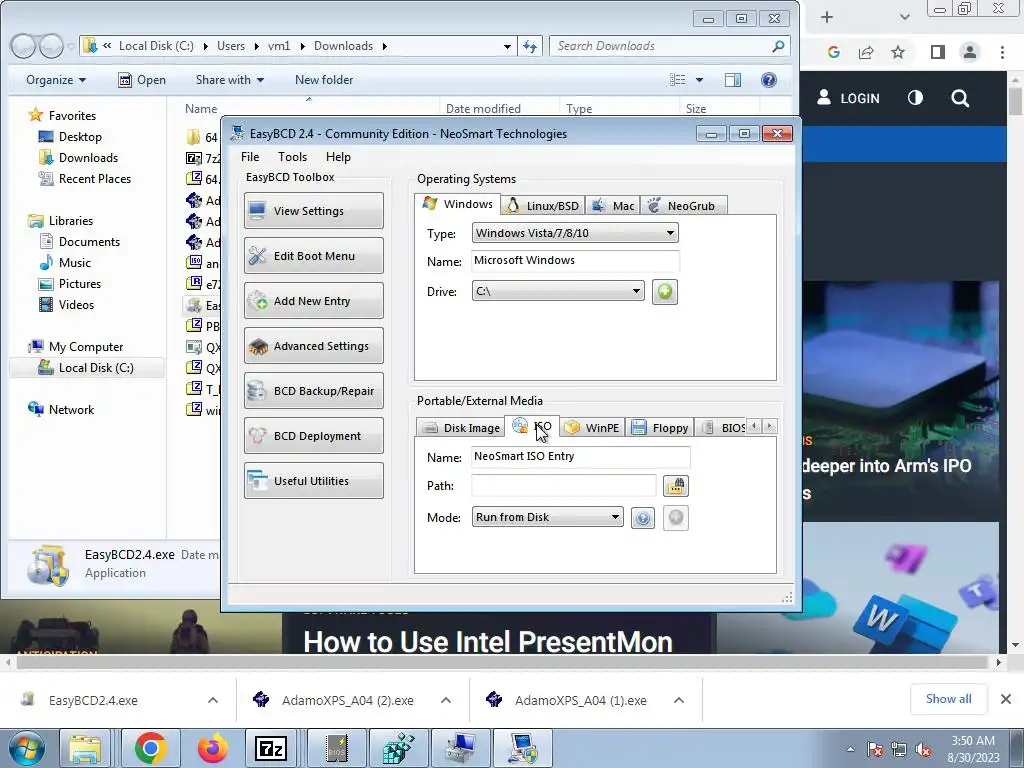The height and width of the screenshot is (768, 1024).
Task: Select Local Disk (C:) in sidebar
Action: point(87,368)
